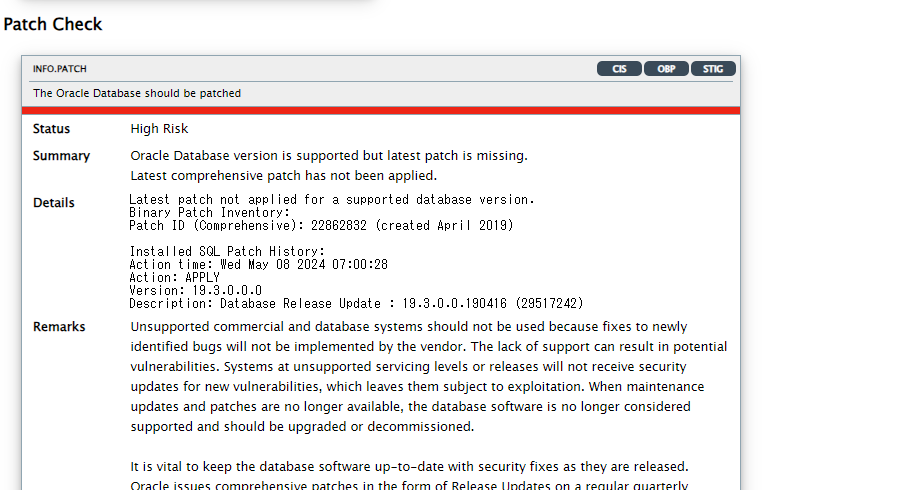Click the Database Release Update description line
The image size is (903, 490).
(x=356, y=303)
